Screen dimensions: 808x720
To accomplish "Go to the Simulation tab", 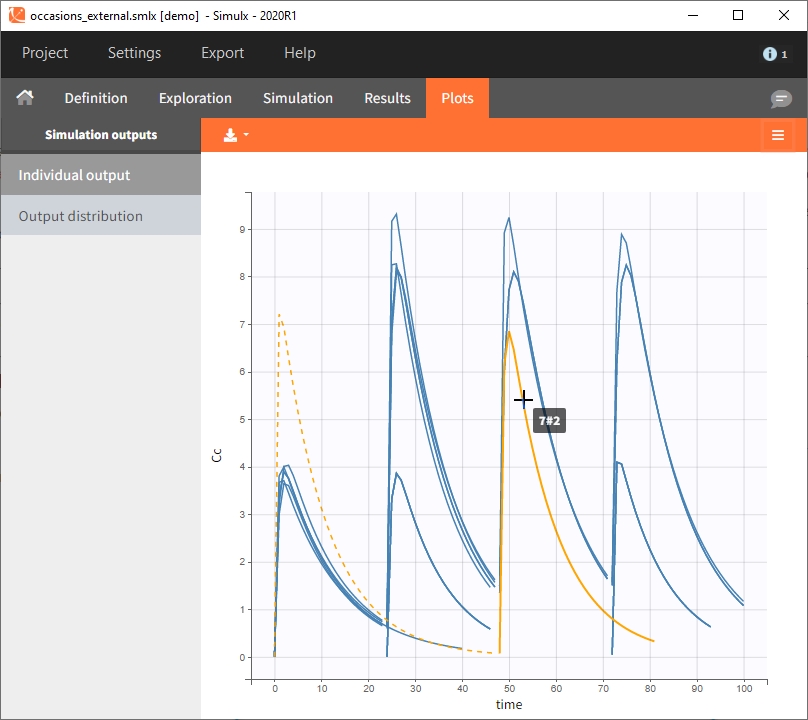I will click(x=298, y=98).
